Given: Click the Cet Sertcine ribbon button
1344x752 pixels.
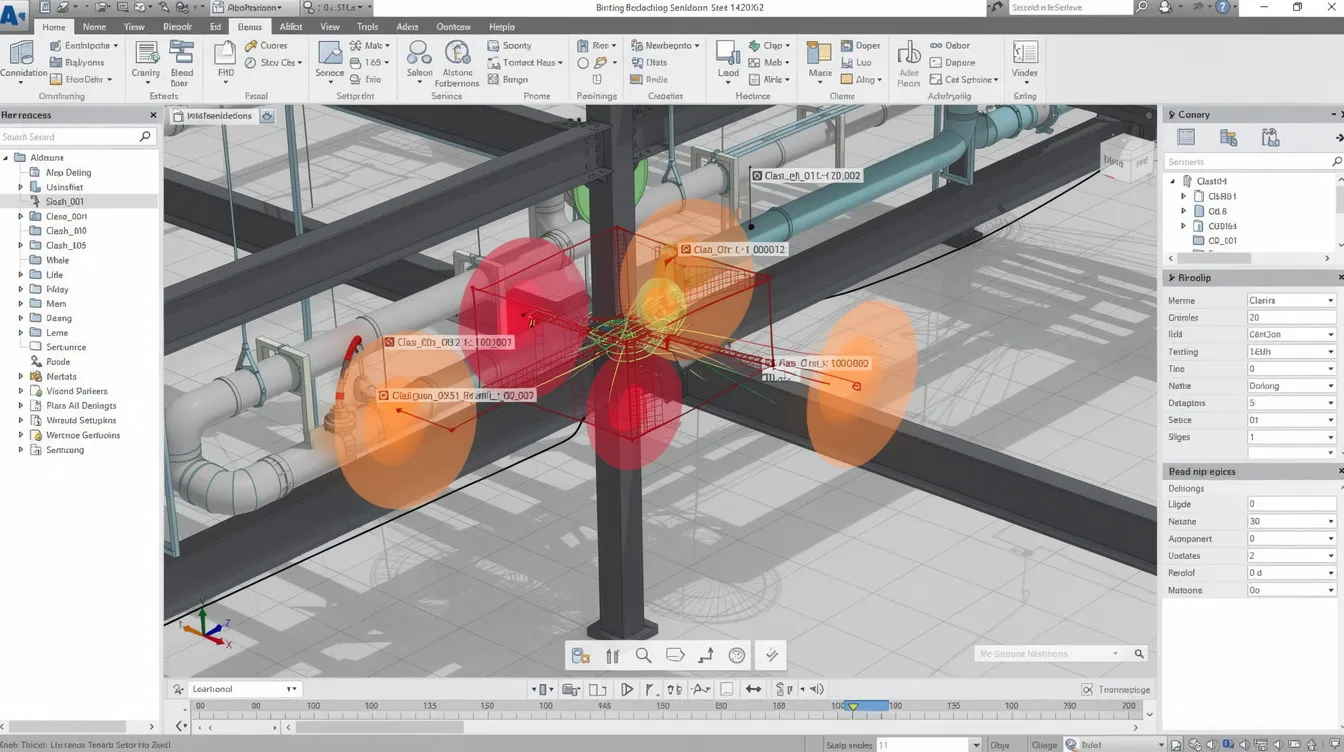Looking at the screenshot, I should click(x=963, y=79).
